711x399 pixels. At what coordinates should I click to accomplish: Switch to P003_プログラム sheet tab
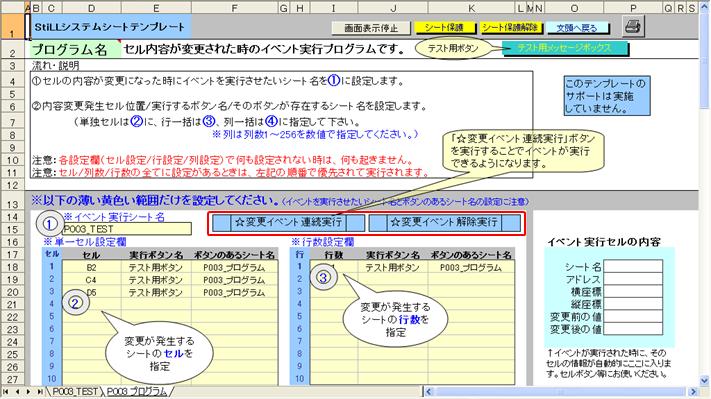pos(137,391)
